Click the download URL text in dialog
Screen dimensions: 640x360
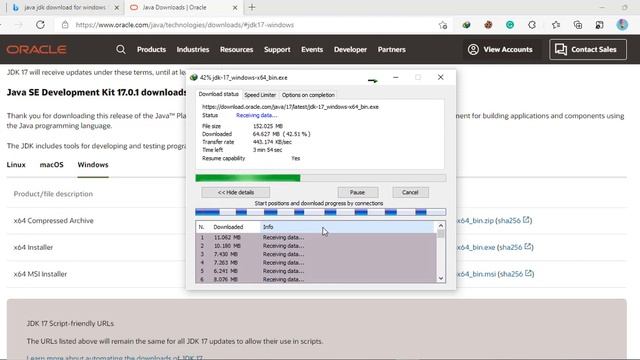pos(290,107)
